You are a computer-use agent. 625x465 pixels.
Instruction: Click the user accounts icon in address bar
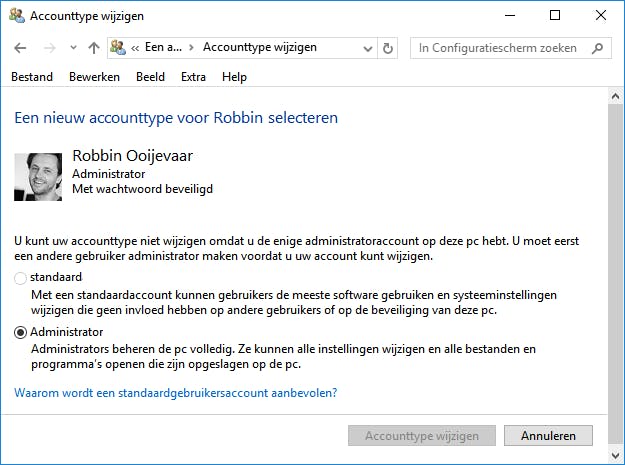(118, 48)
